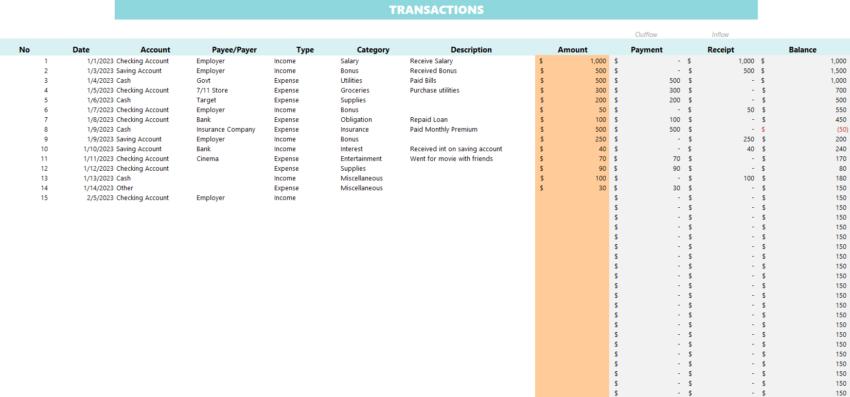Click the Bank payee cell in row 7

(203, 120)
